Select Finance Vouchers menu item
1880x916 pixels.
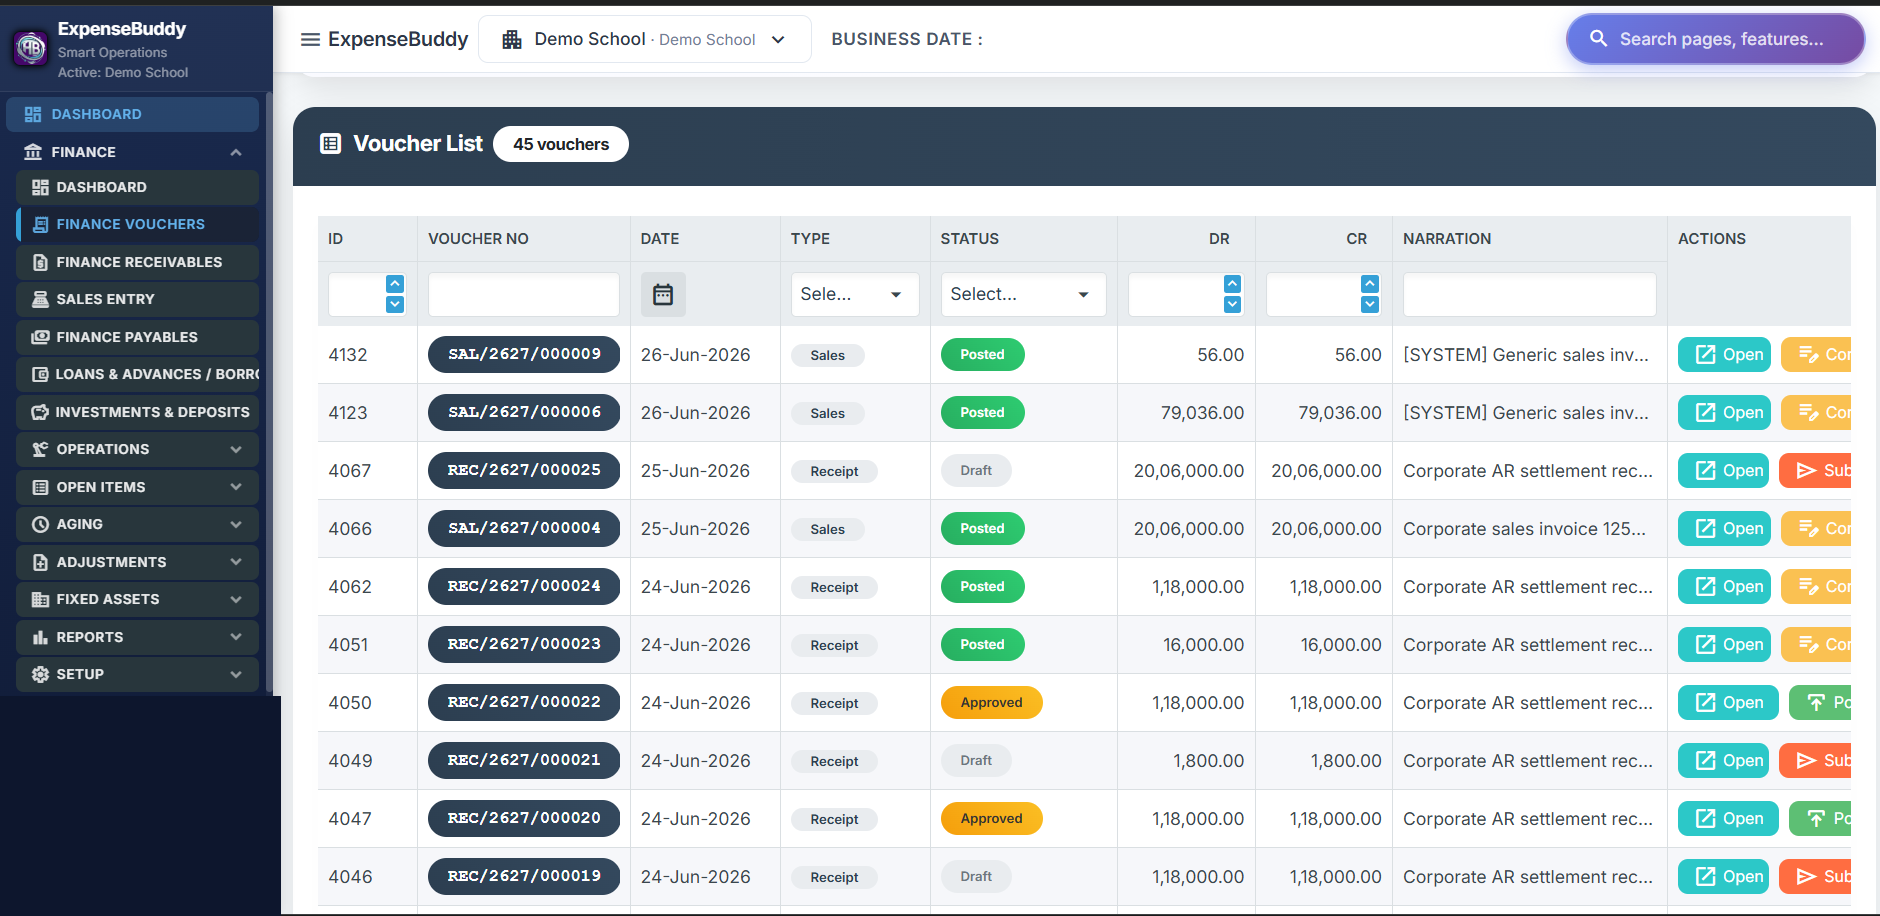[x=138, y=224]
